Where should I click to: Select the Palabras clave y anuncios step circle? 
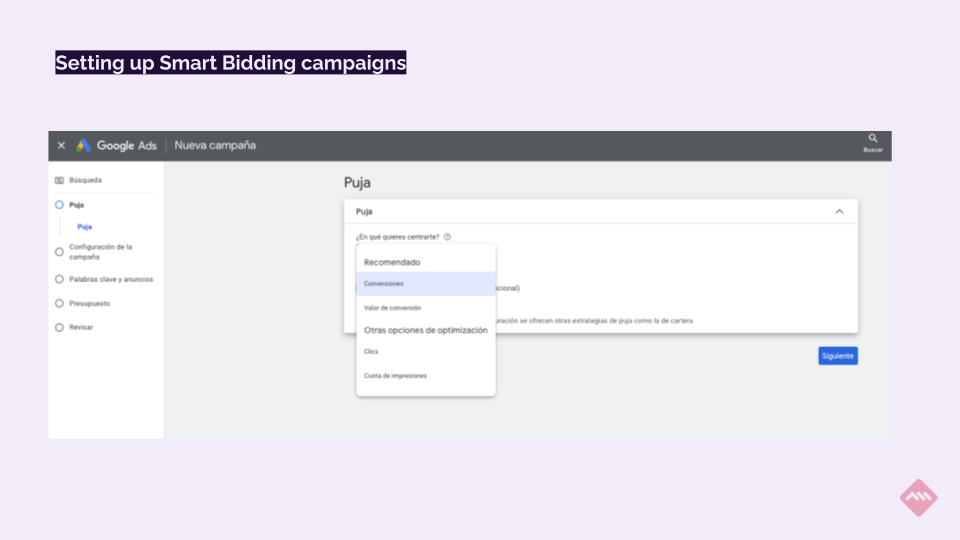(59, 279)
